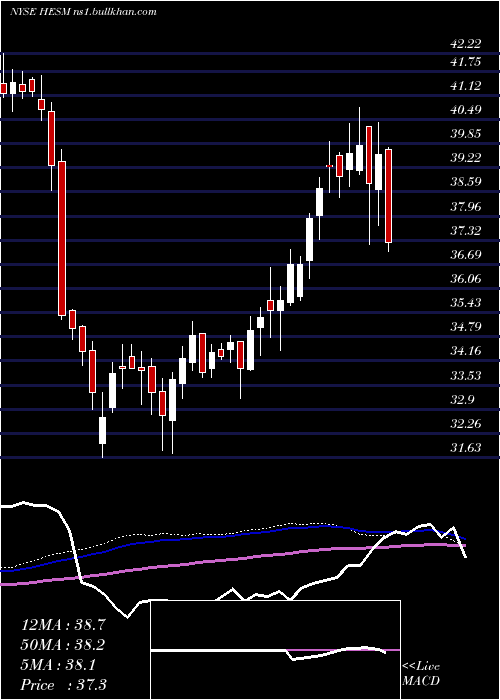Click inside the Live MACD inset chart box
500x700 pixels.
[x=275, y=650]
